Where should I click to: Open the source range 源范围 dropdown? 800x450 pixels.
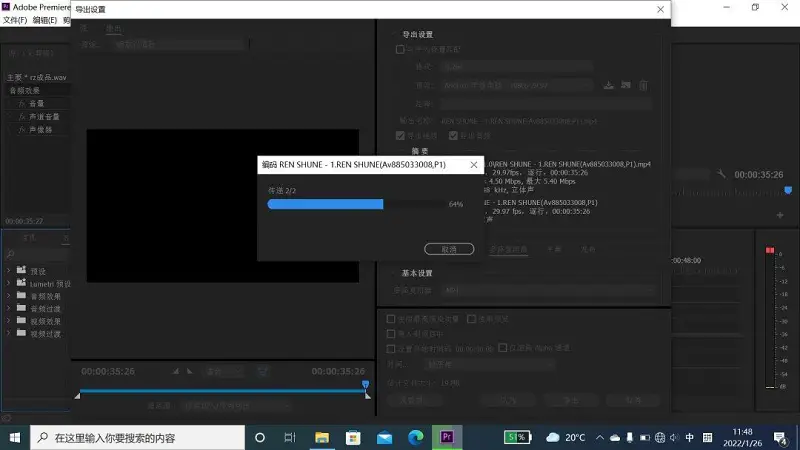click(x=236, y=406)
